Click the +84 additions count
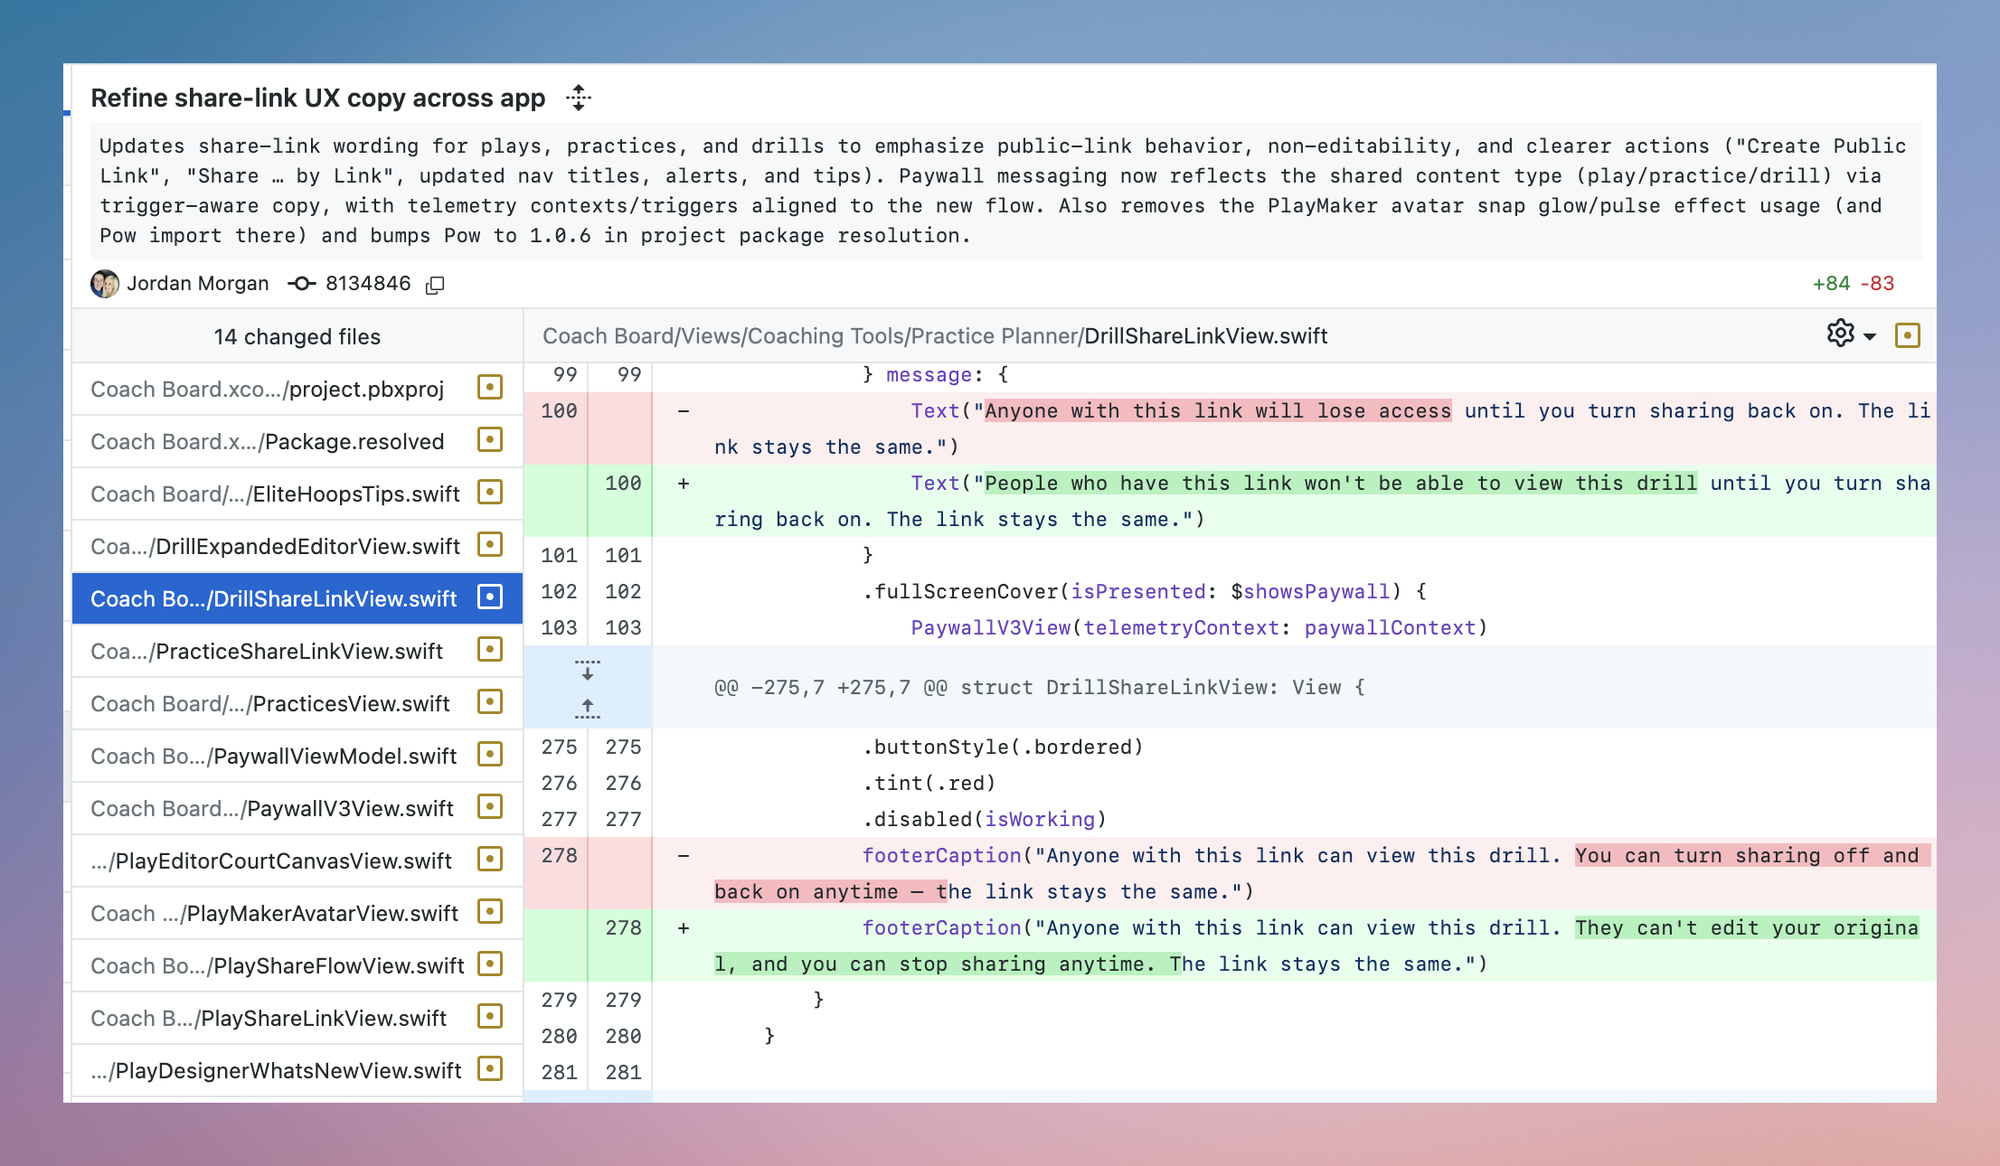Image resolution: width=2000 pixels, height=1166 pixels. tap(1831, 284)
